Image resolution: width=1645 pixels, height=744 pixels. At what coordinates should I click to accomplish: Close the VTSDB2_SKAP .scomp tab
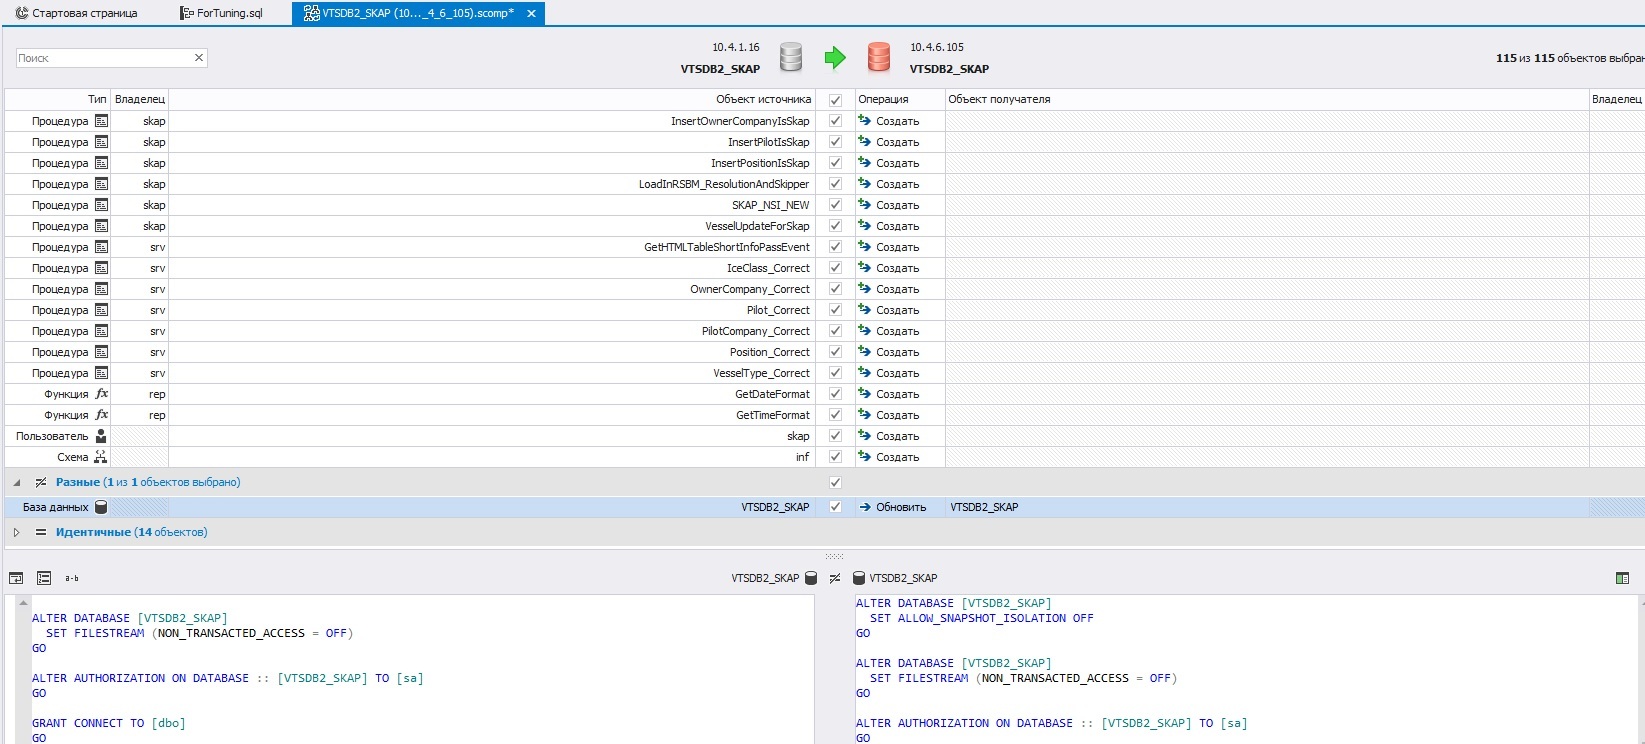pyautogui.click(x=531, y=14)
